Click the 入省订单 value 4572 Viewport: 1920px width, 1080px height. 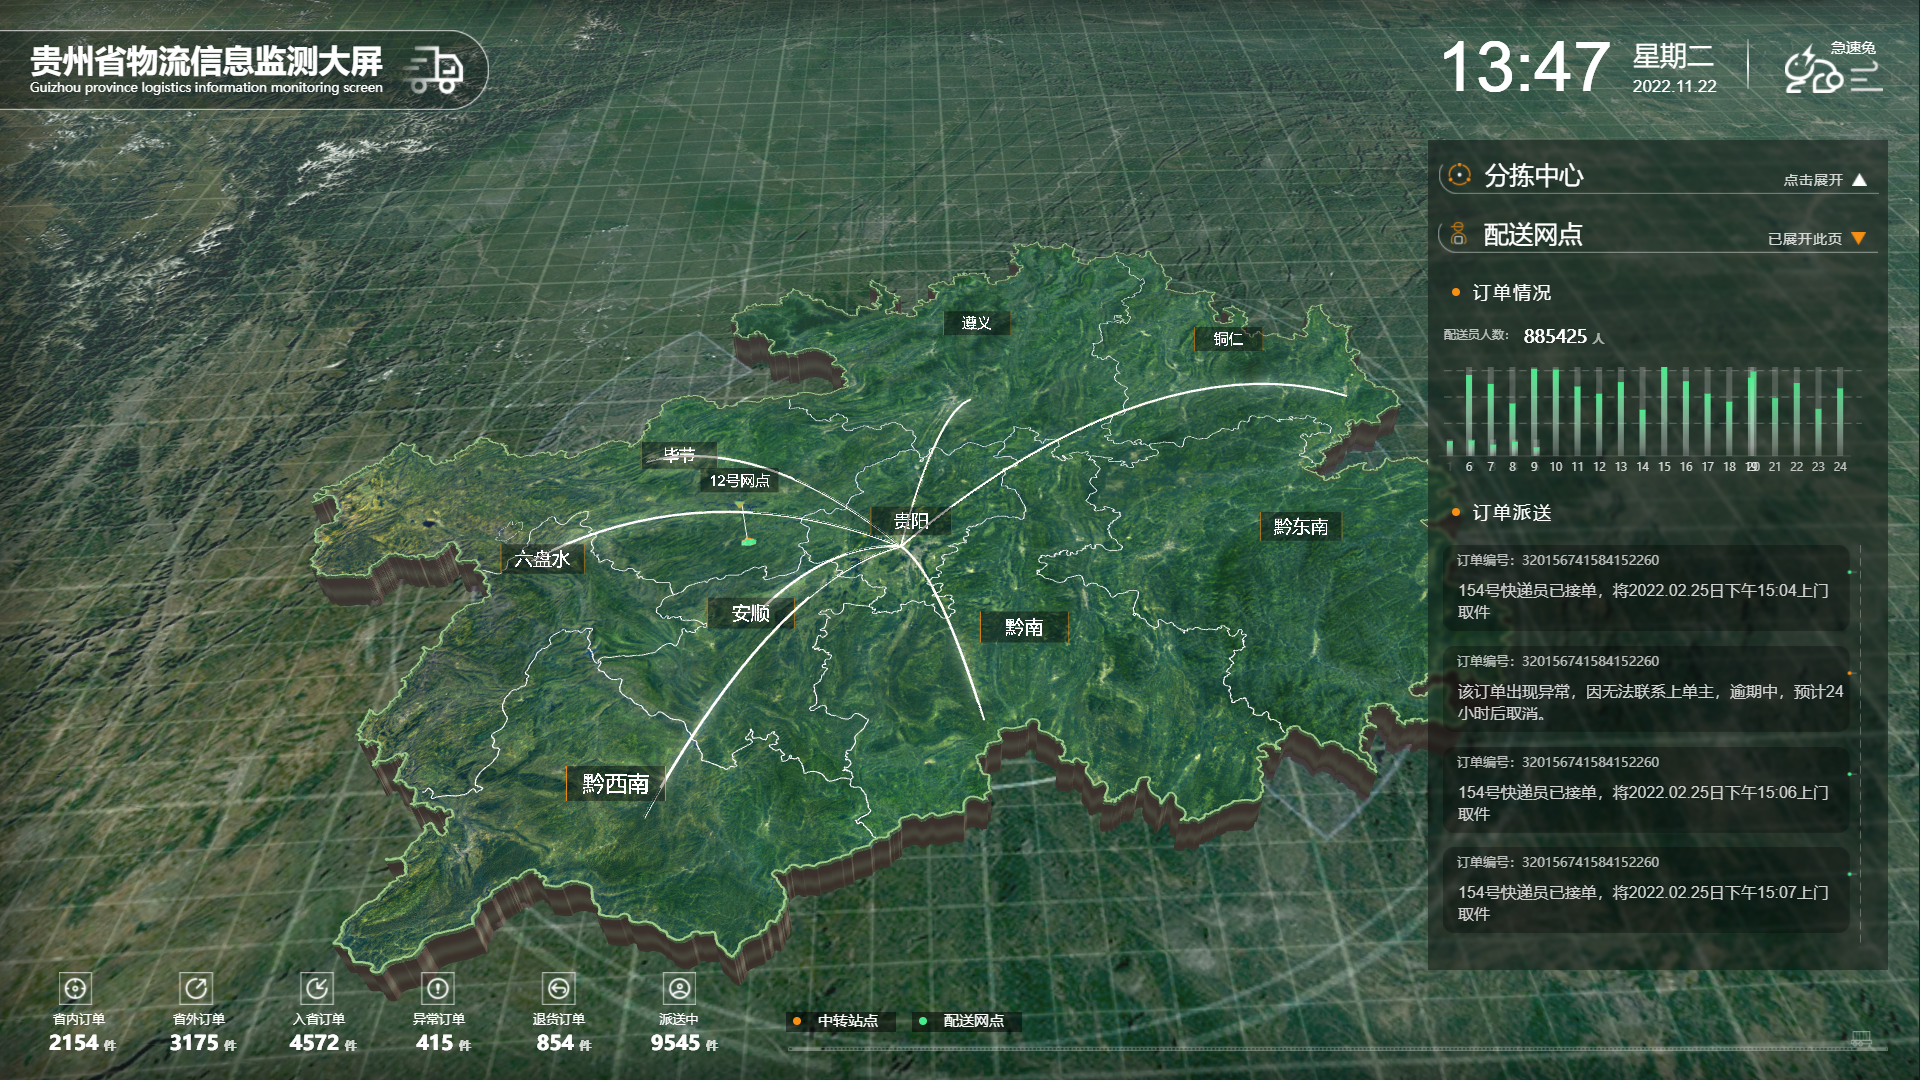point(314,1043)
